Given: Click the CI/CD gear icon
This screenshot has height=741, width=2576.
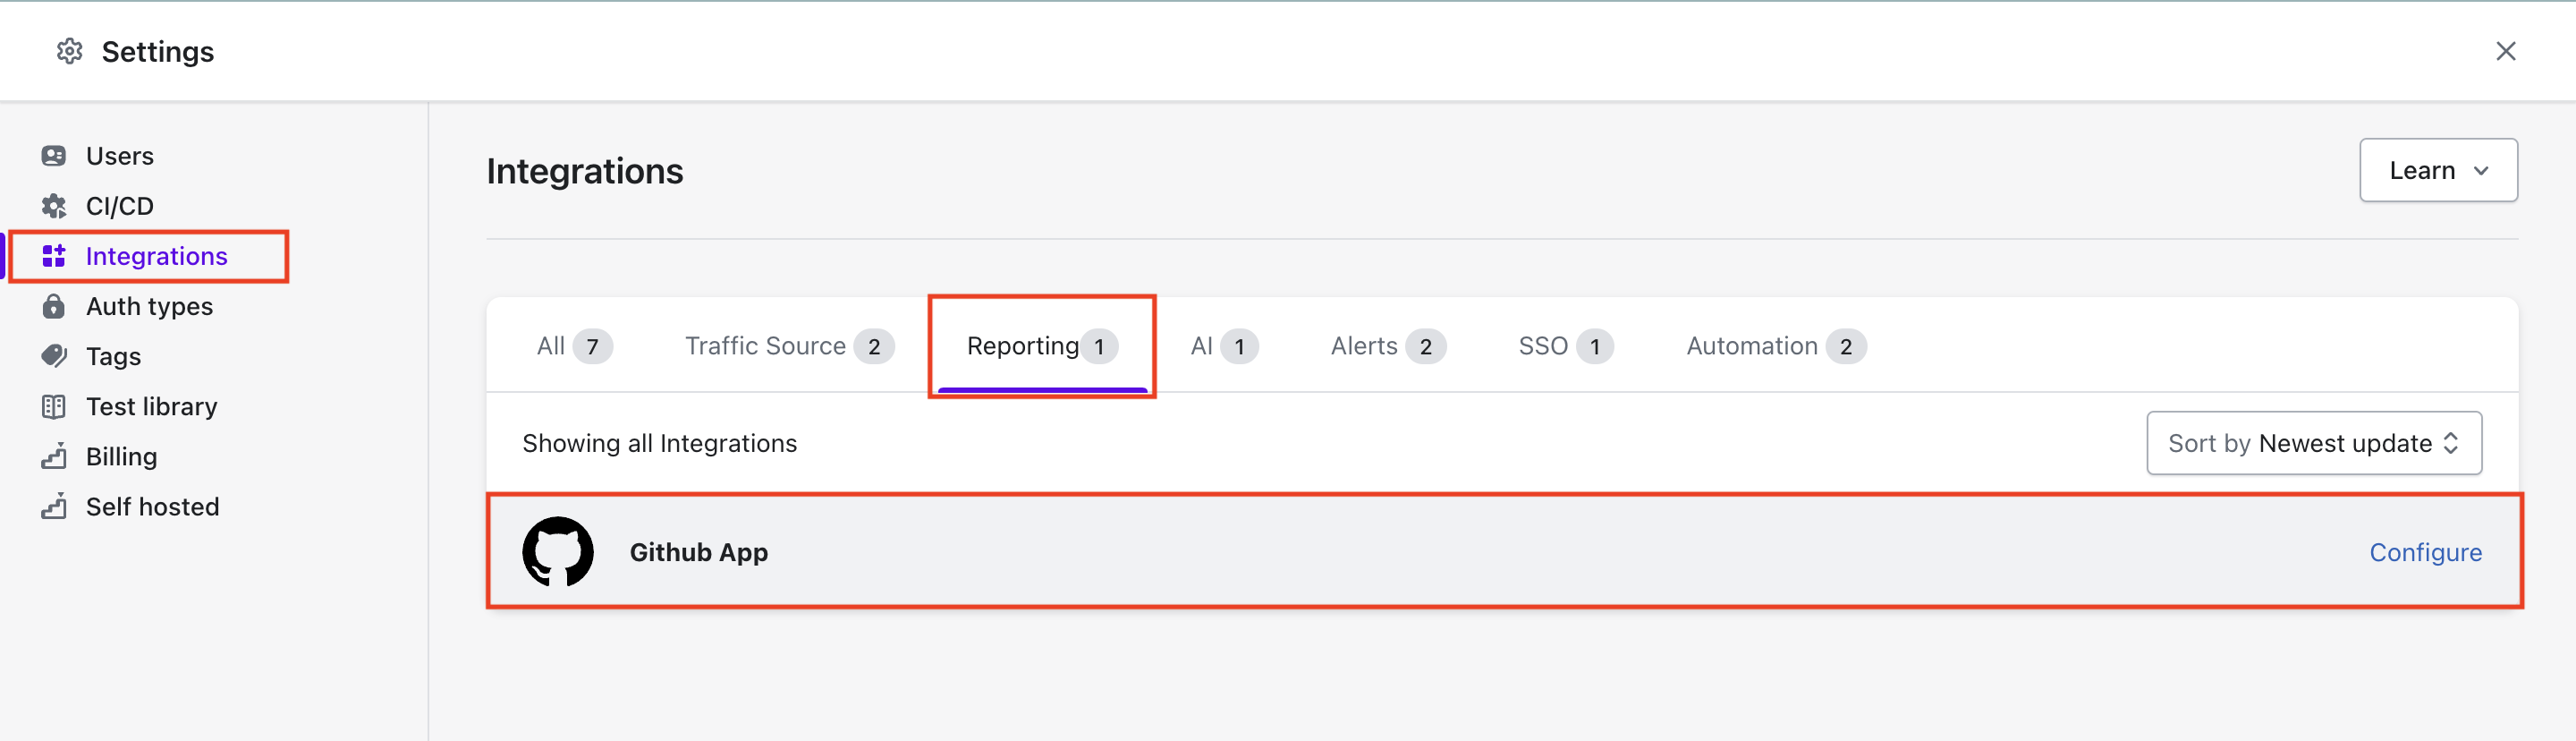Looking at the screenshot, I should [54, 206].
